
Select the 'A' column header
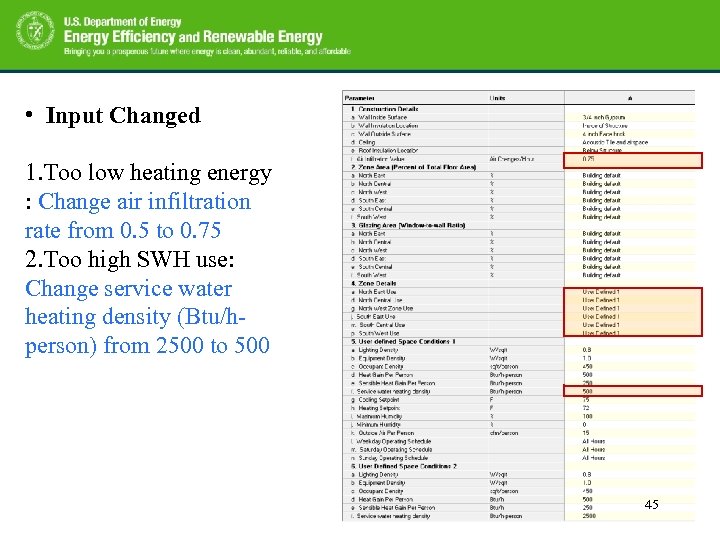pyautogui.click(x=630, y=98)
